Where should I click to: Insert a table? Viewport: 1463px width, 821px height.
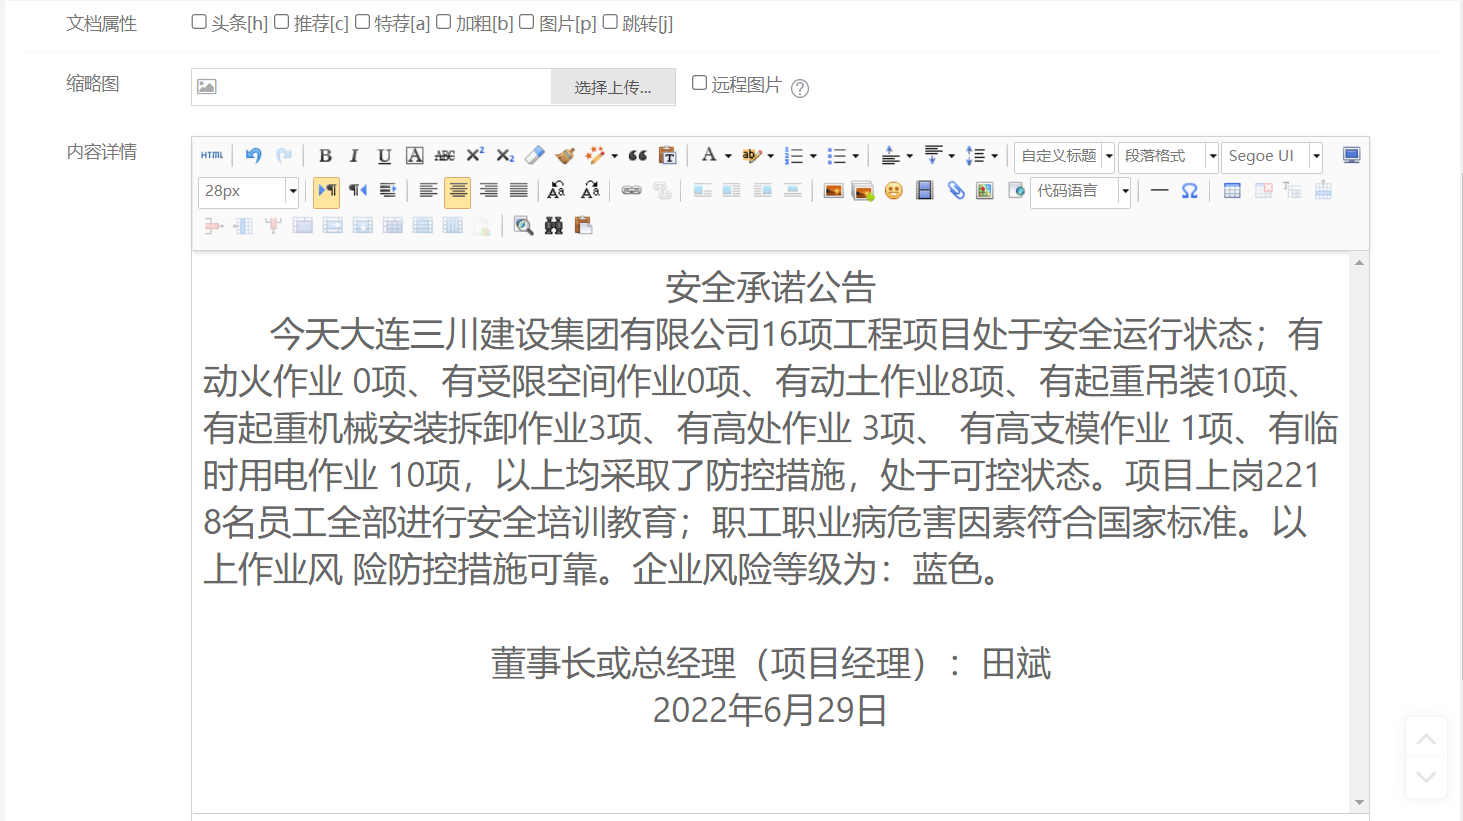(1232, 191)
